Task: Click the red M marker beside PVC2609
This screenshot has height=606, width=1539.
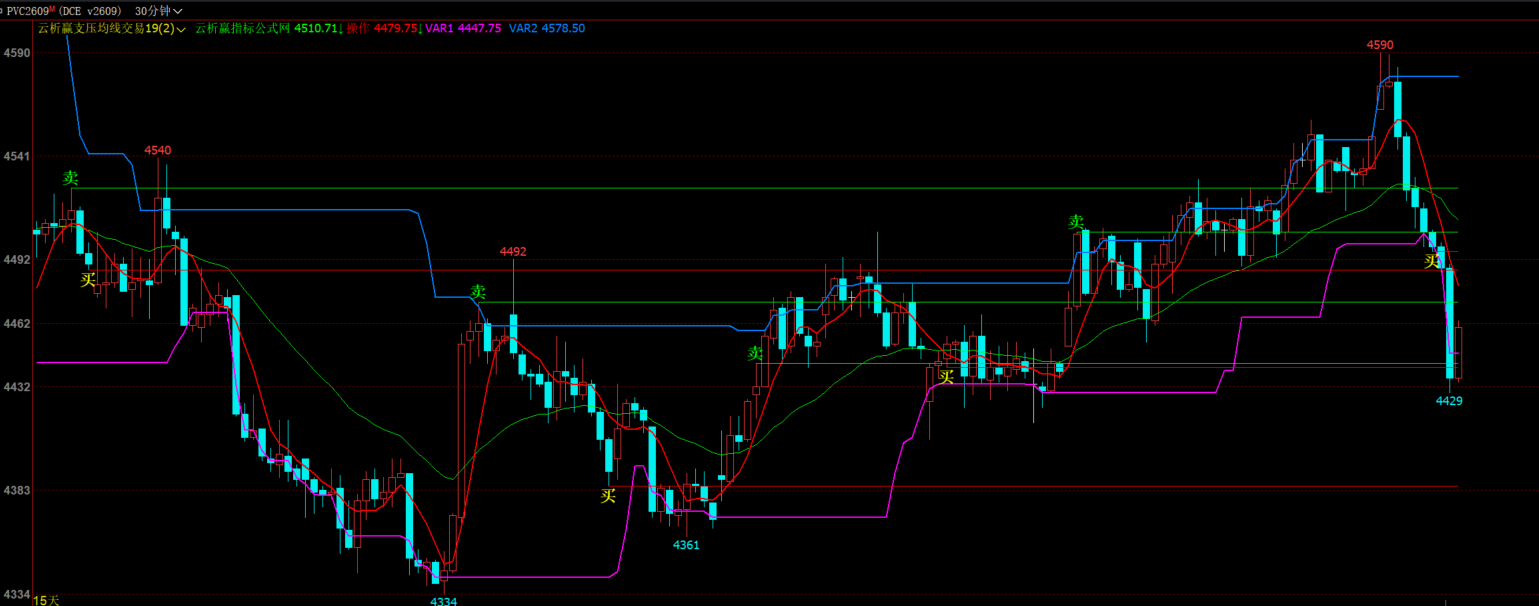Action: pyautogui.click(x=52, y=9)
